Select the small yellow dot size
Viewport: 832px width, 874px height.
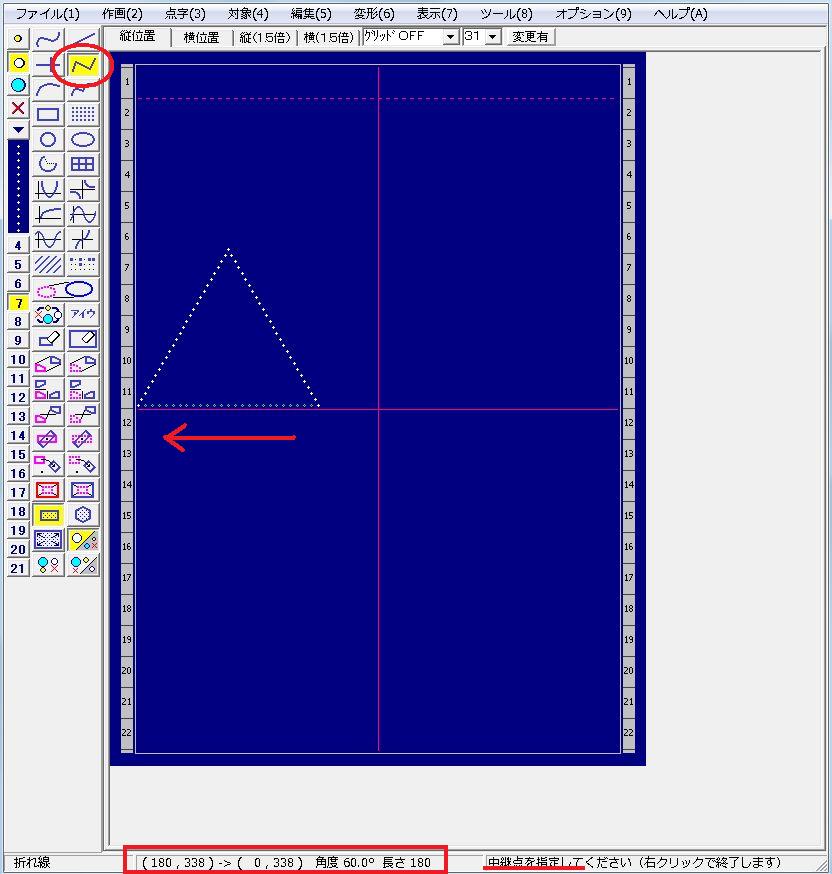(18, 39)
